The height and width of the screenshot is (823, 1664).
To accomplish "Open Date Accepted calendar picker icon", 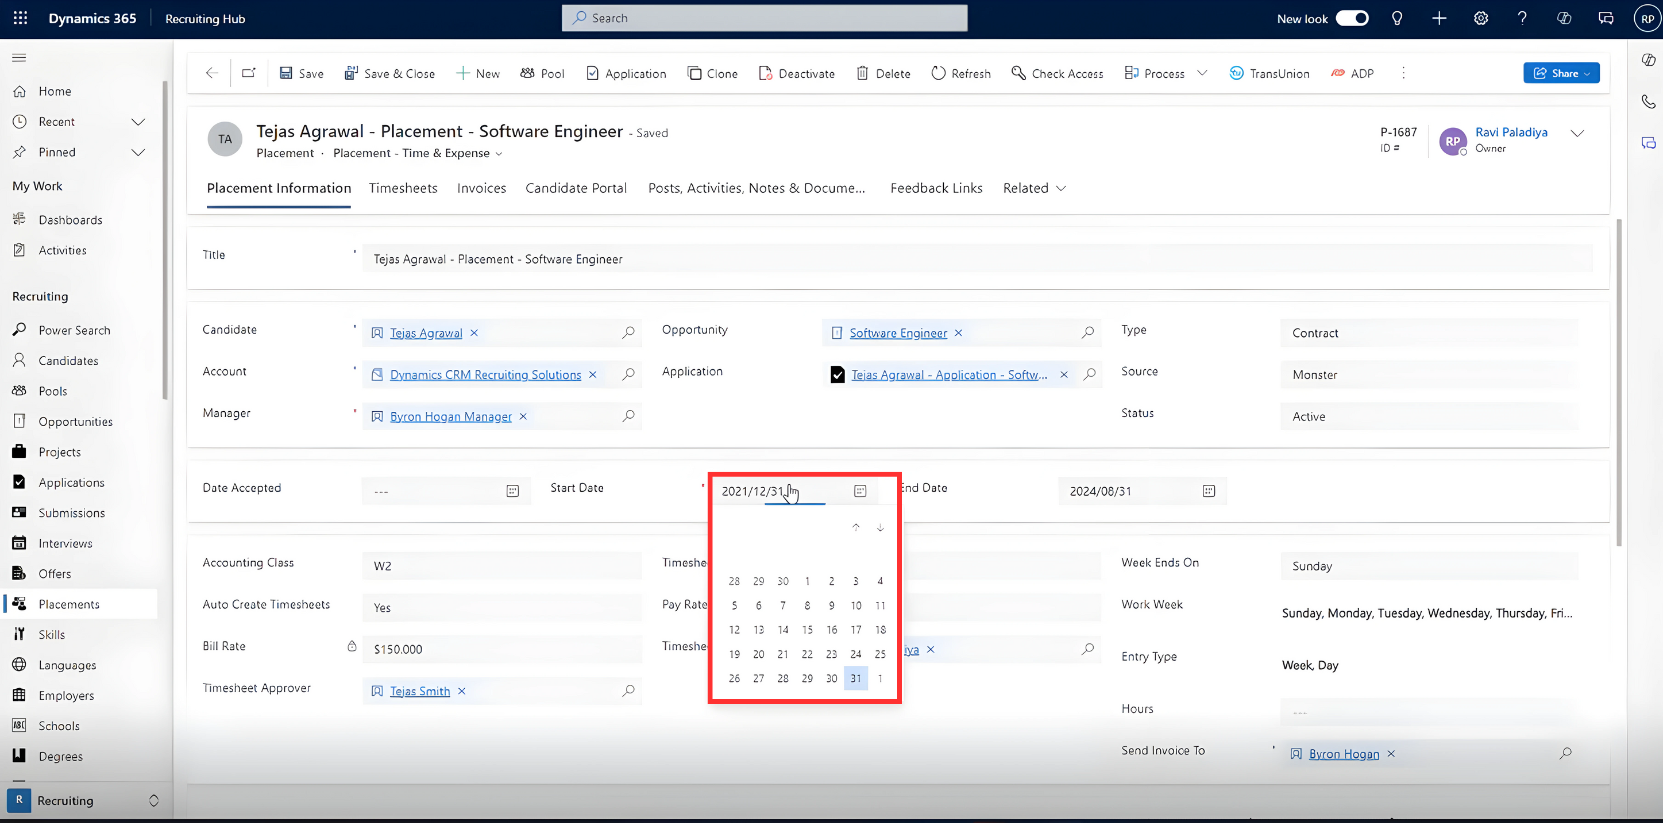I will [513, 491].
